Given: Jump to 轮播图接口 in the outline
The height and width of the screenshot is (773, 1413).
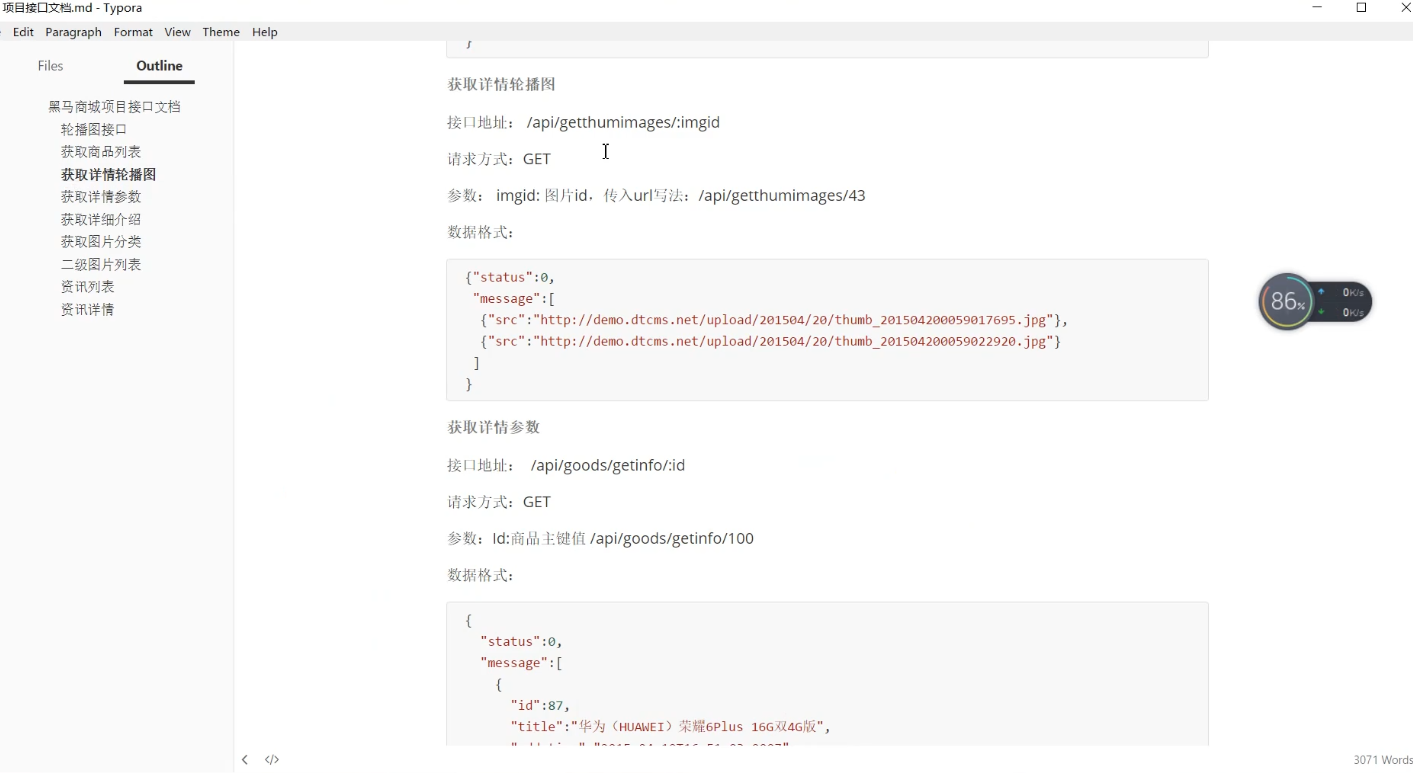Looking at the screenshot, I should click(94, 130).
